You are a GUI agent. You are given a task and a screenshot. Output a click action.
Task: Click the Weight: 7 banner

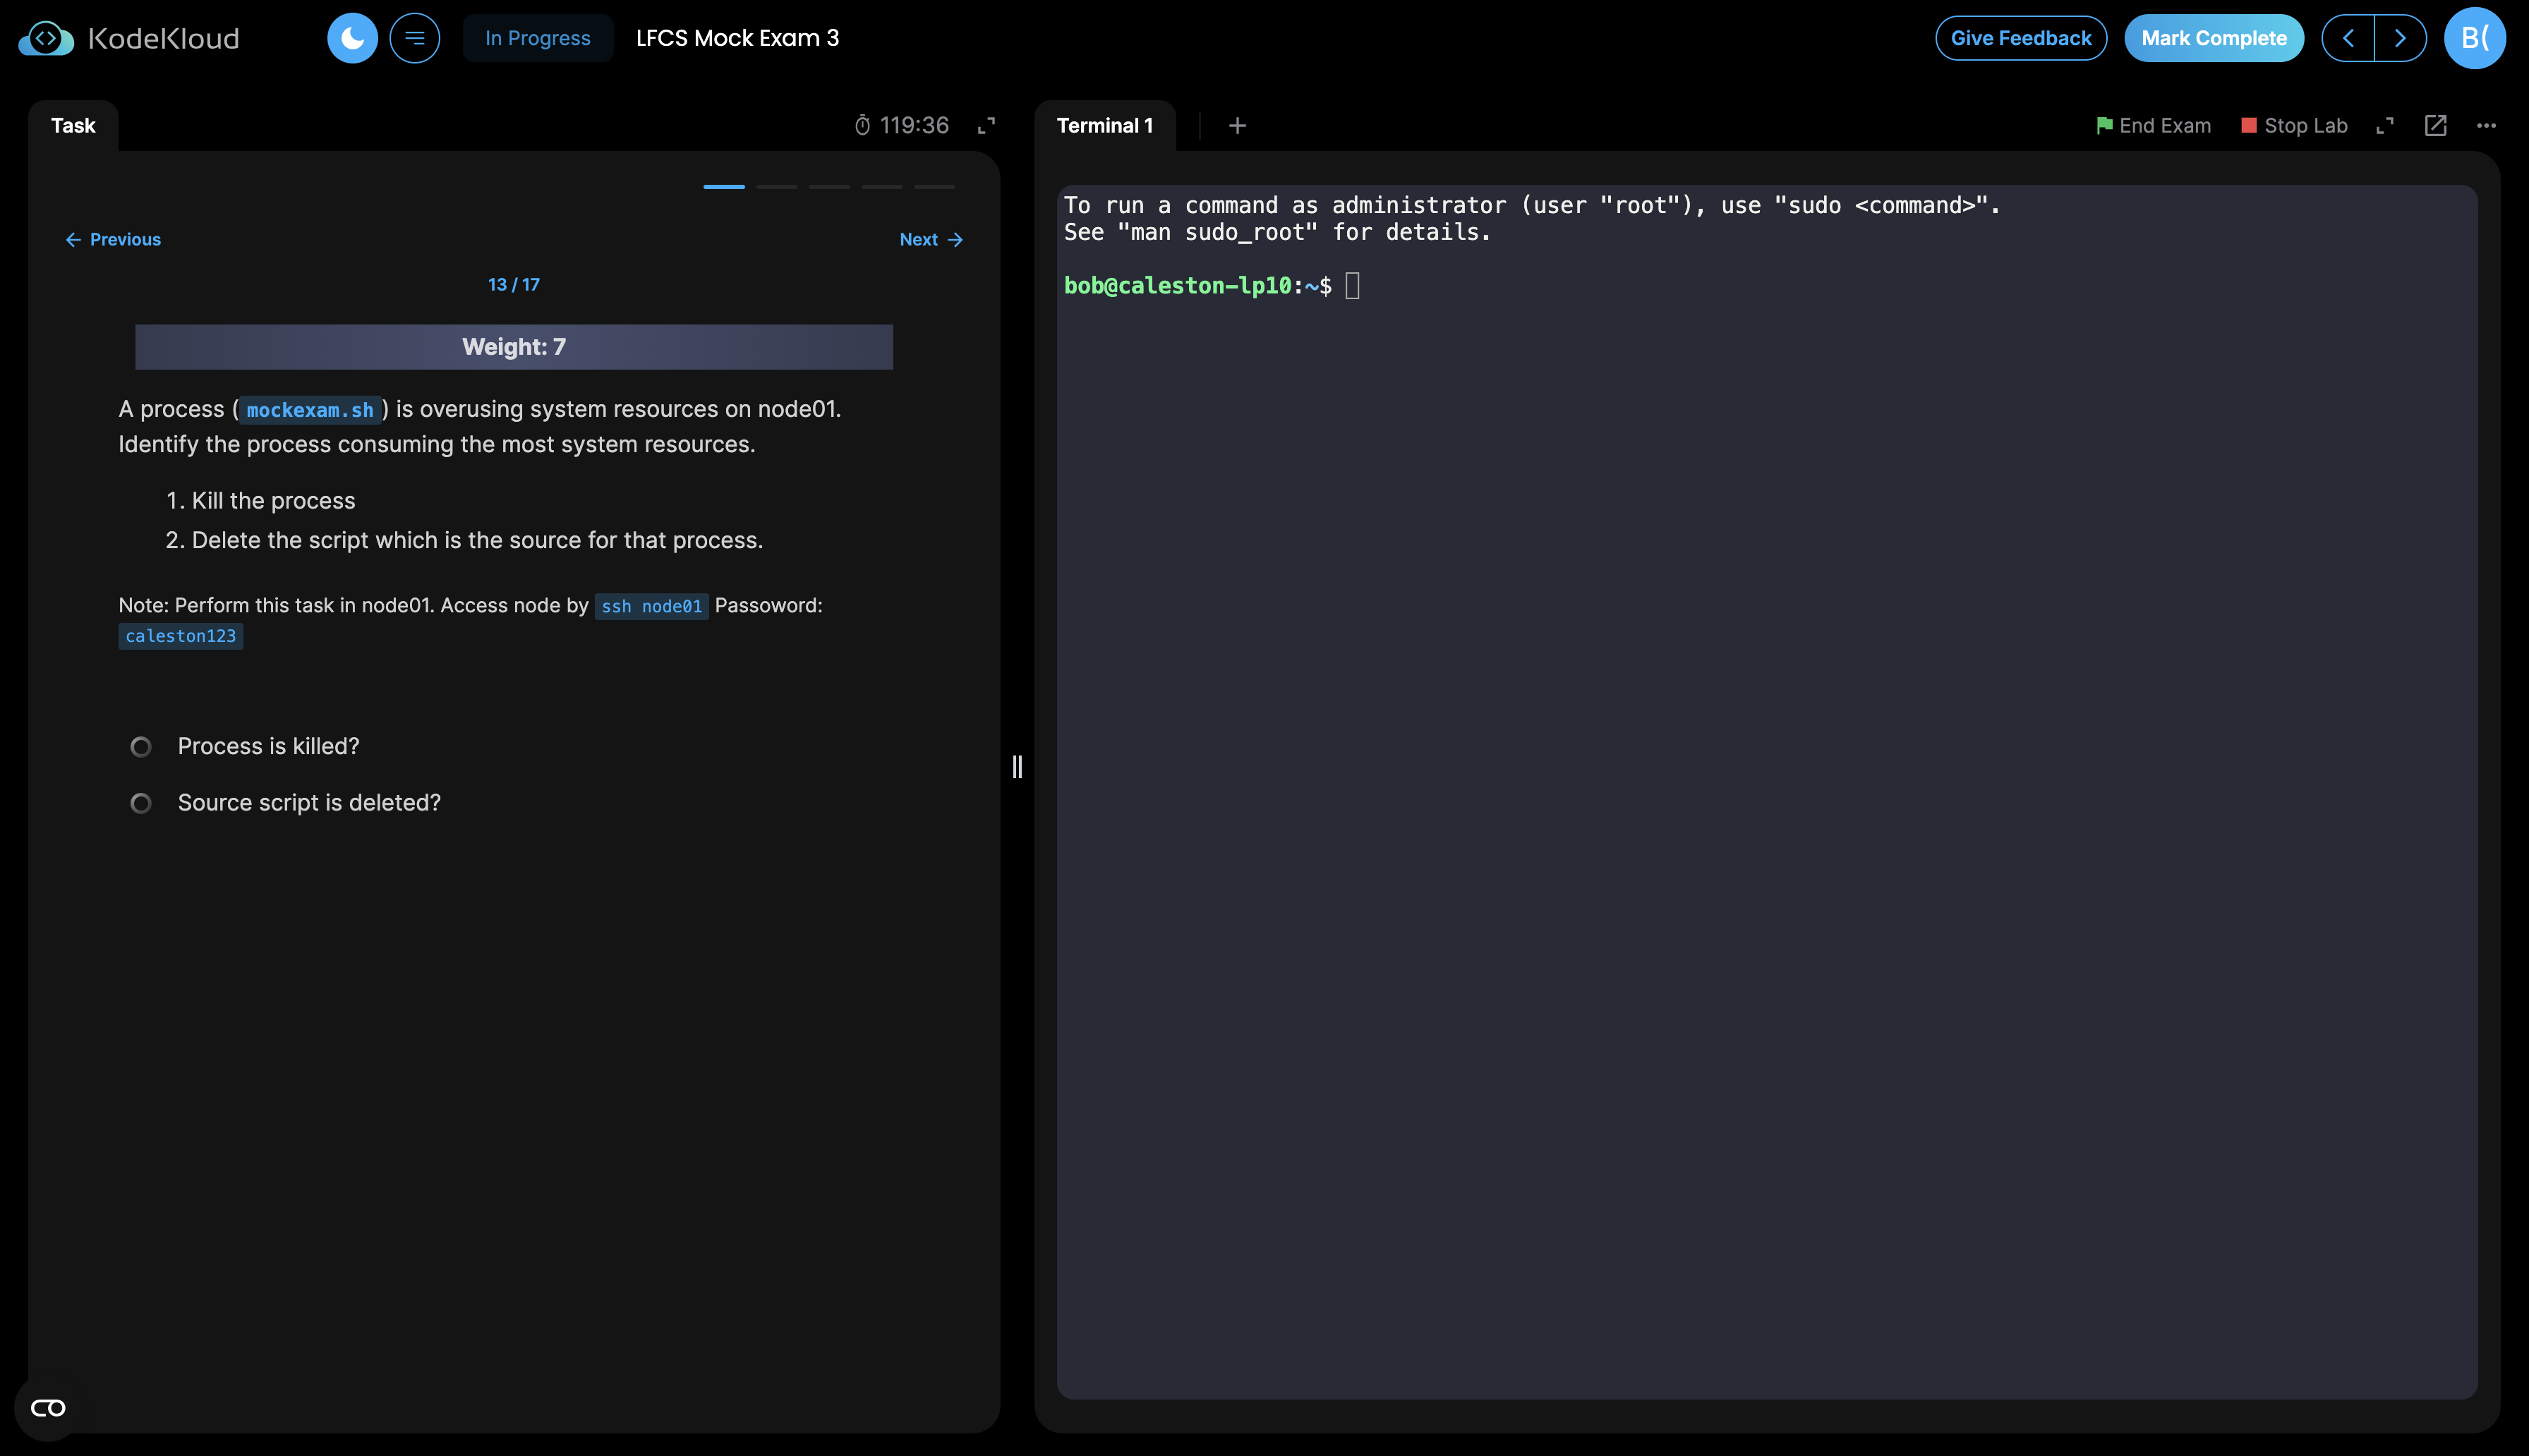pyautogui.click(x=514, y=347)
